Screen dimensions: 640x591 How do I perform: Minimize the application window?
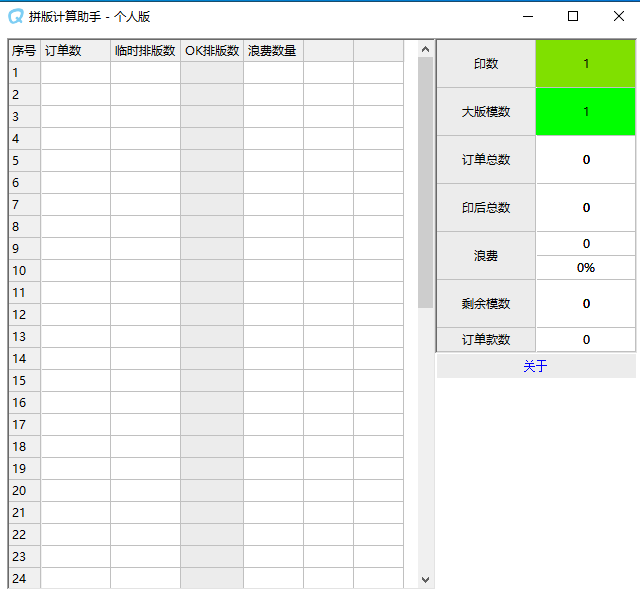coord(527,16)
